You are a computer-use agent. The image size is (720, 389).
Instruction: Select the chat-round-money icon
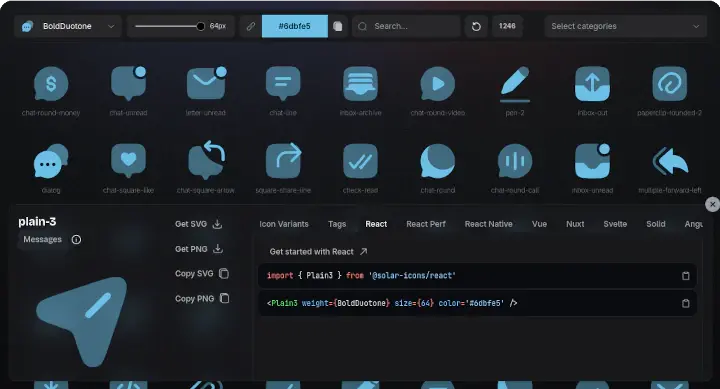pos(51,84)
